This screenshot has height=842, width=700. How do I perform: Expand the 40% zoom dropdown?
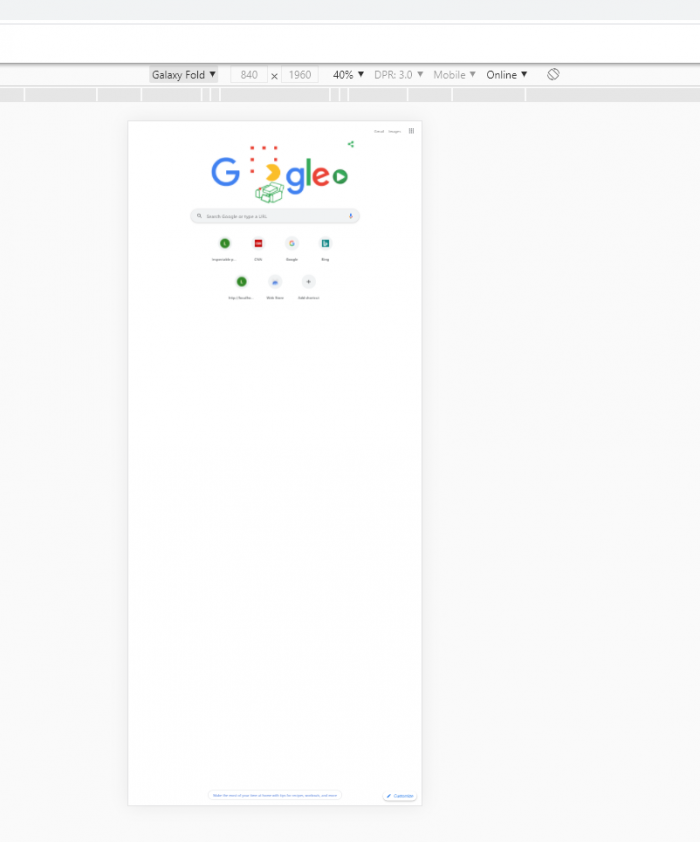click(349, 75)
